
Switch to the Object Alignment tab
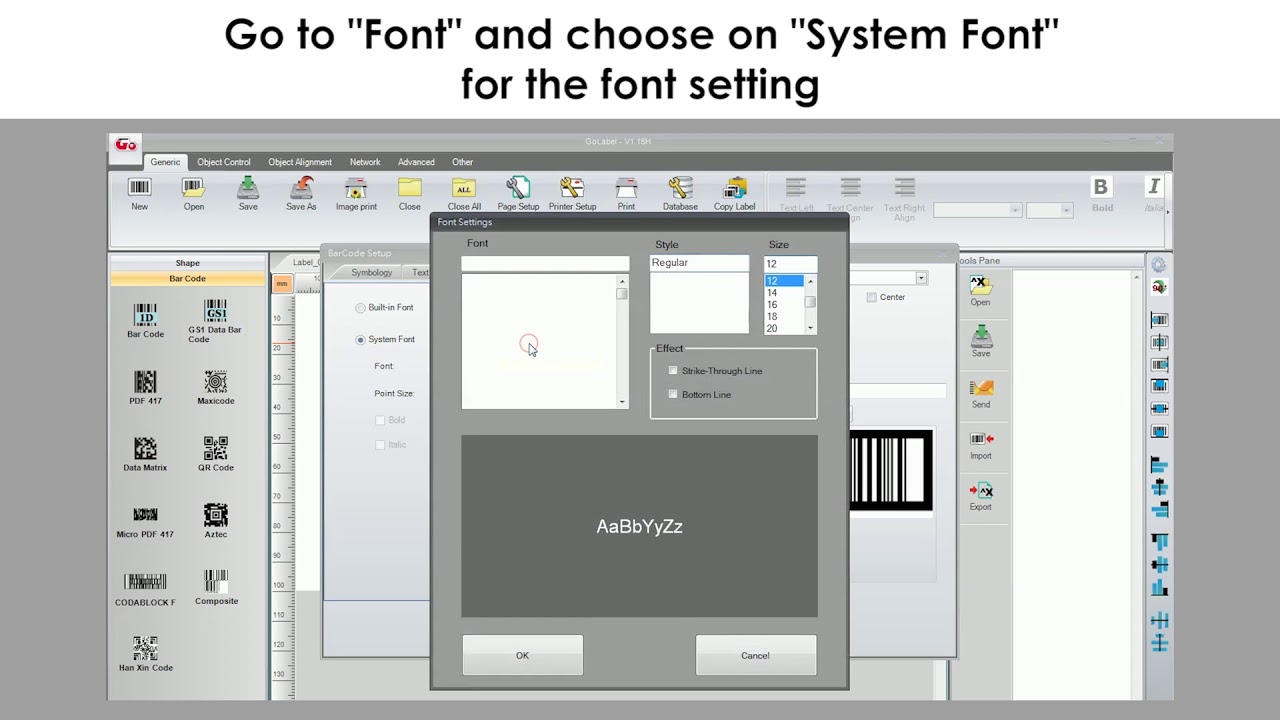pyautogui.click(x=300, y=162)
